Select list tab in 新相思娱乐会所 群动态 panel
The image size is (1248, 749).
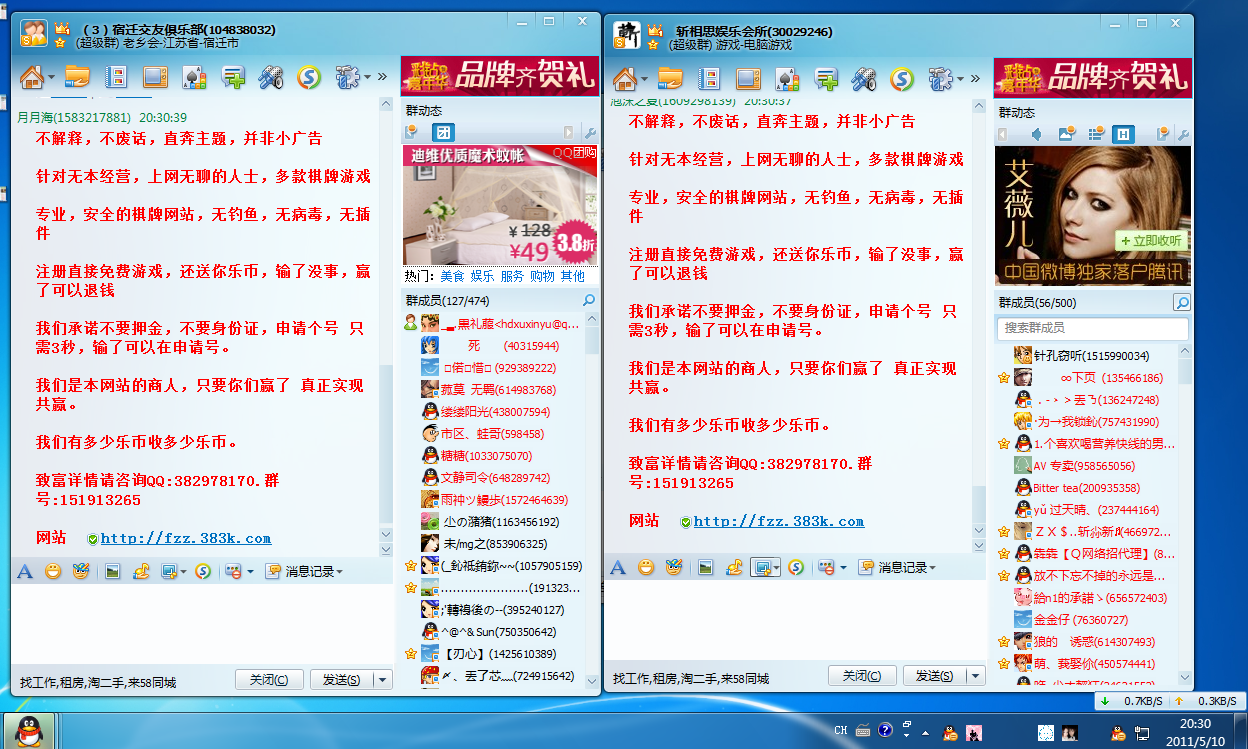pos(1096,134)
